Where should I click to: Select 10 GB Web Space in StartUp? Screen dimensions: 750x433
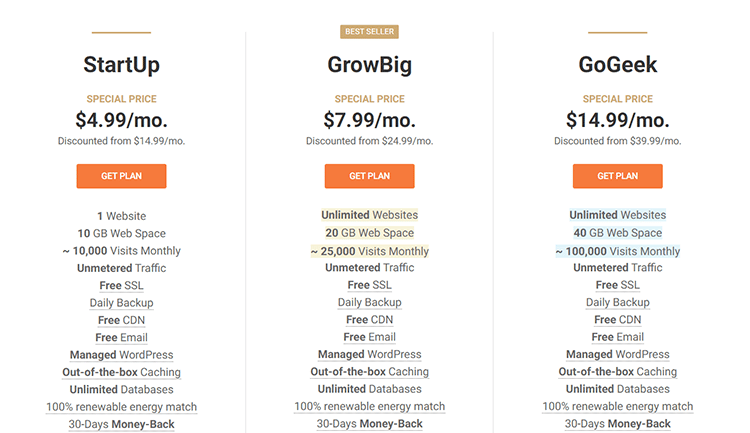(x=121, y=233)
